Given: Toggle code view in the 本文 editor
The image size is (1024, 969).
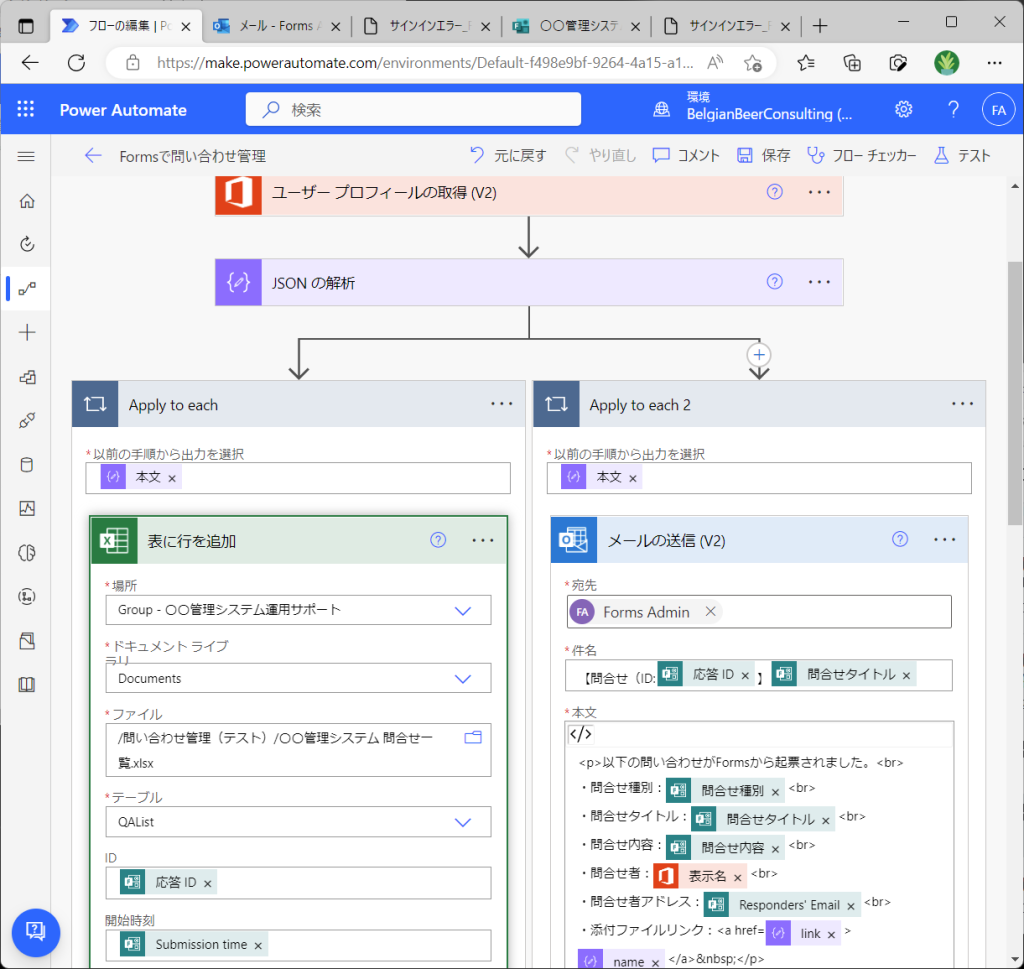Looking at the screenshot, I should click(581, 735).
